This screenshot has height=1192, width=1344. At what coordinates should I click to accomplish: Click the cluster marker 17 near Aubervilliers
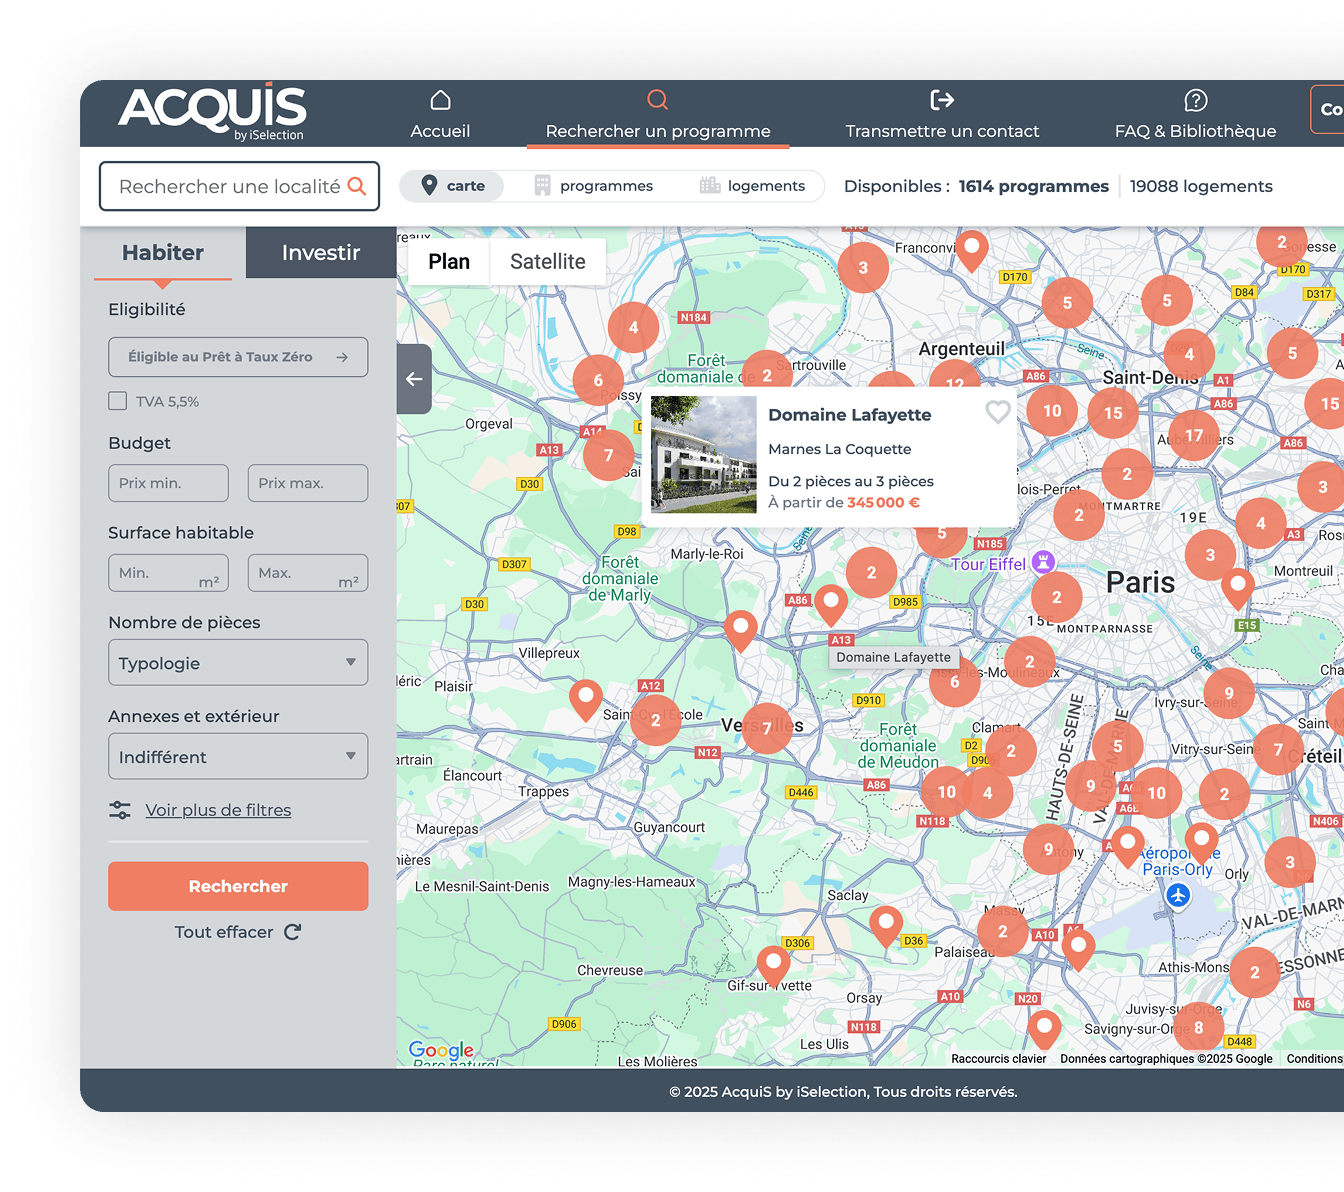click(1194, 435)
